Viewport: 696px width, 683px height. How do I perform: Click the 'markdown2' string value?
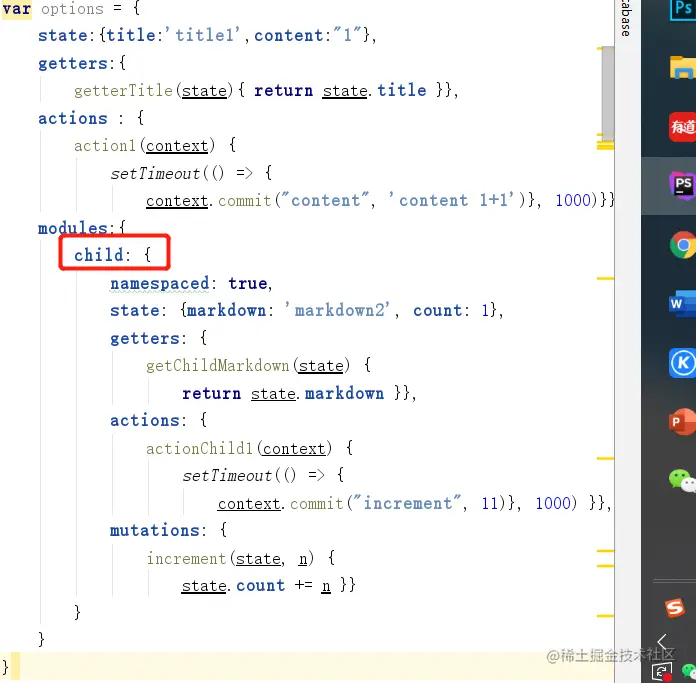point(337,310)
